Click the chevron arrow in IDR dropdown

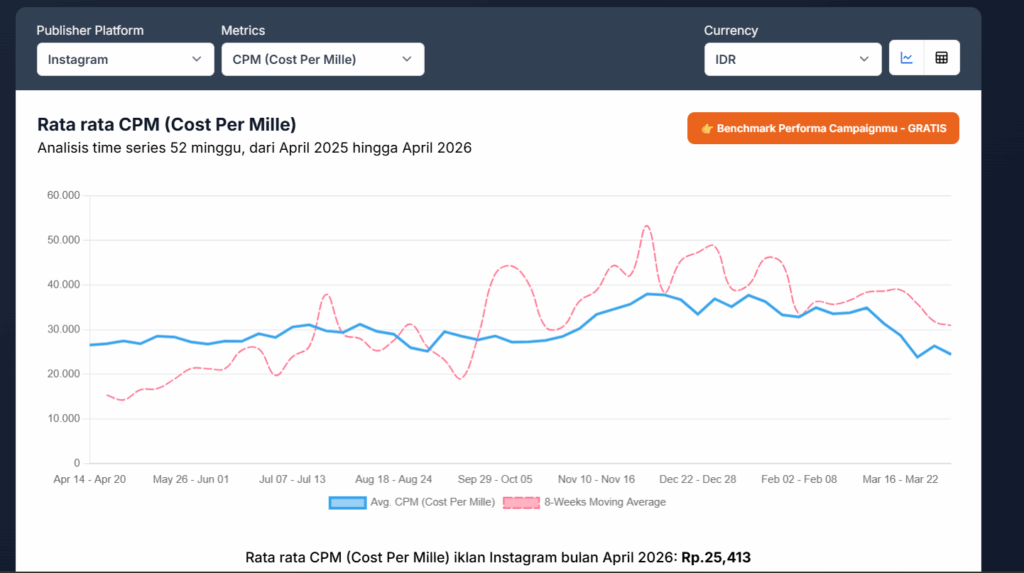tap(864, 59)
